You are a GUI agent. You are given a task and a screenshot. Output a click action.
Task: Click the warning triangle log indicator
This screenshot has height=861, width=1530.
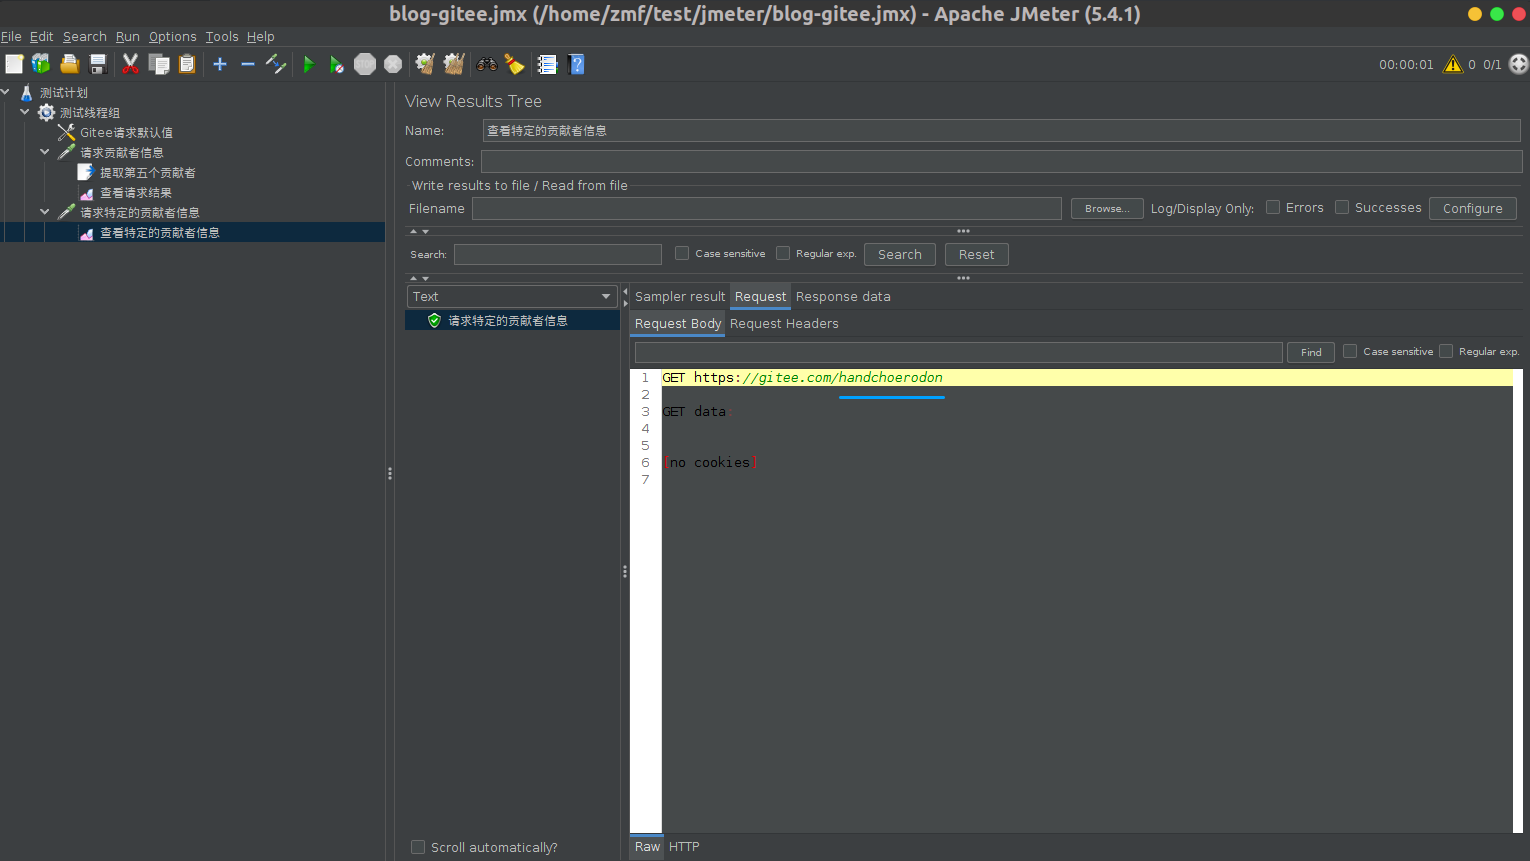[x=1453, y=64]
